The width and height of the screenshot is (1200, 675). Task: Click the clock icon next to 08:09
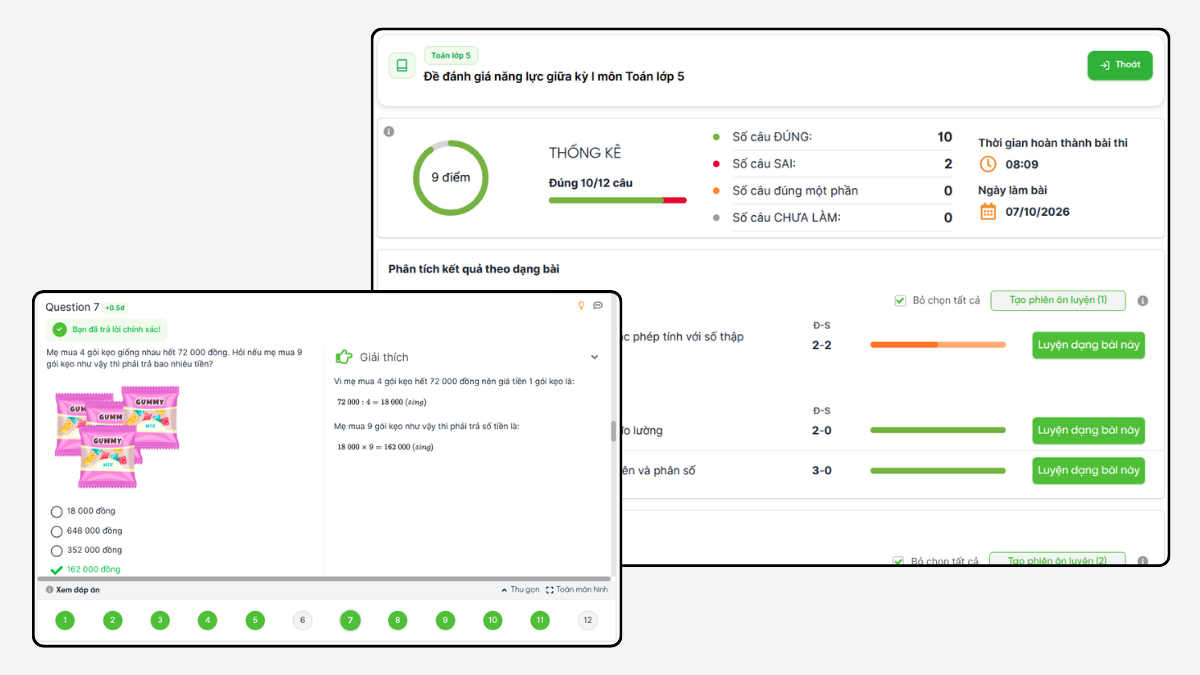point(988,164)
